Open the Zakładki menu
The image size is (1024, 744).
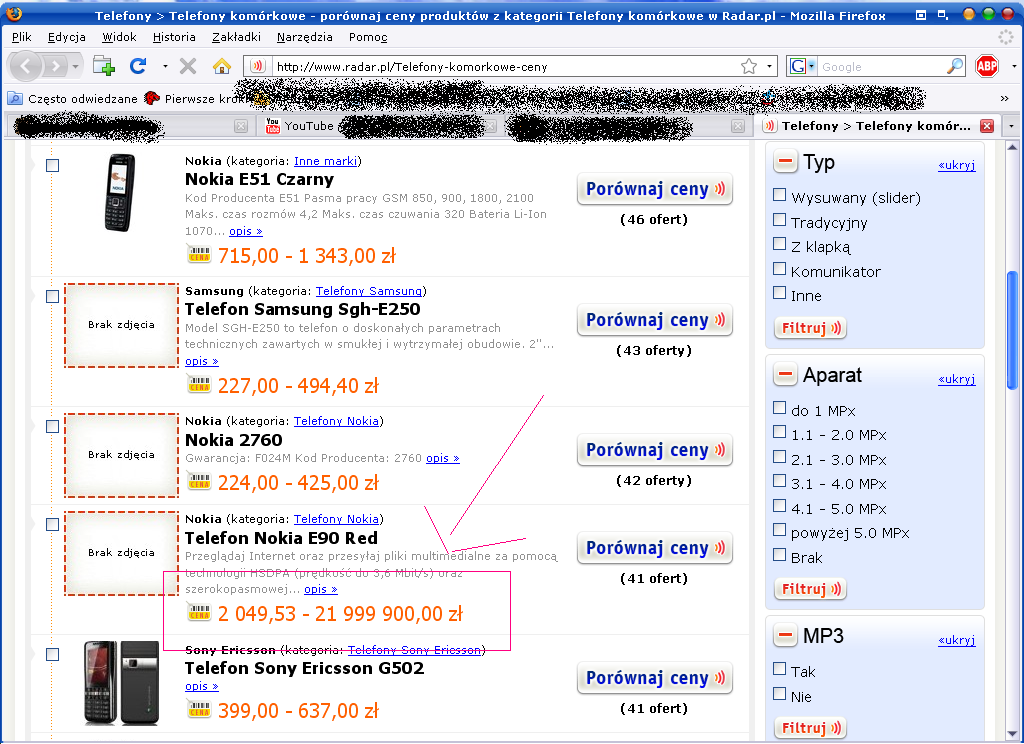pyautogui.click(x=236, y=37)
